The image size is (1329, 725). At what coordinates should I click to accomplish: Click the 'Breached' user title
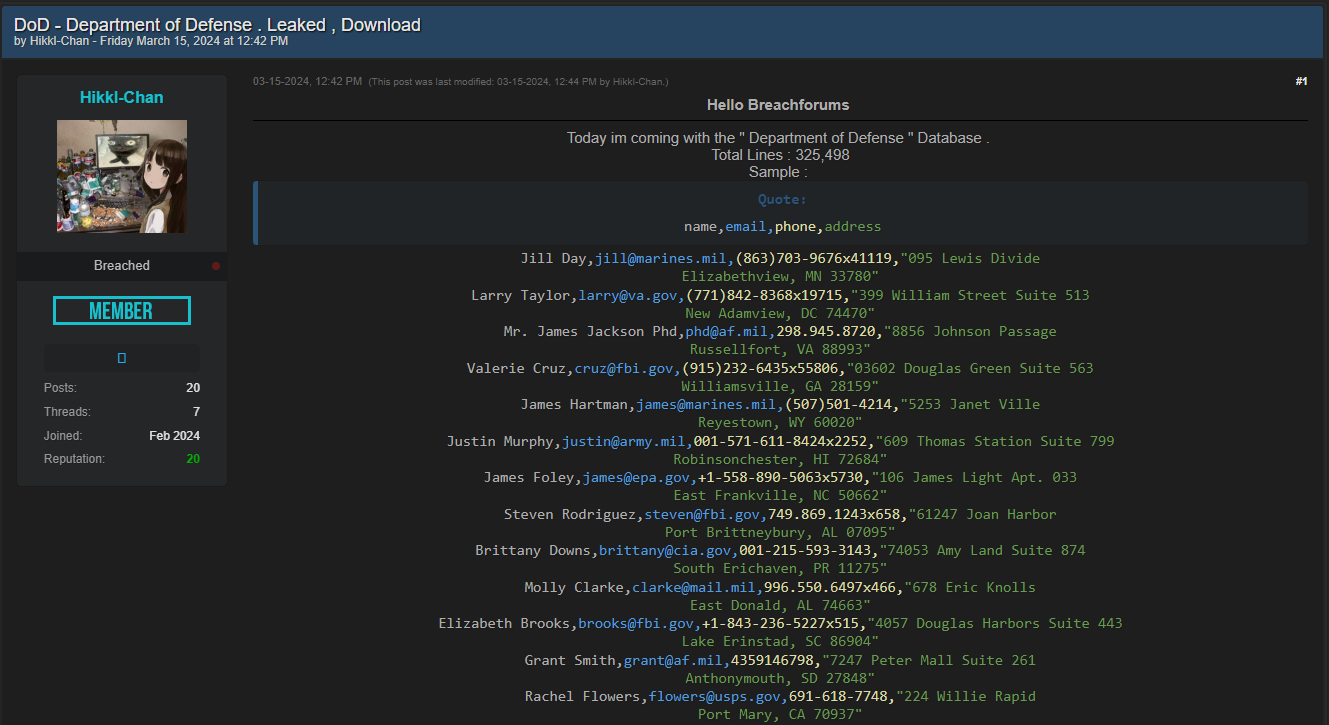(x=122, y=266)
